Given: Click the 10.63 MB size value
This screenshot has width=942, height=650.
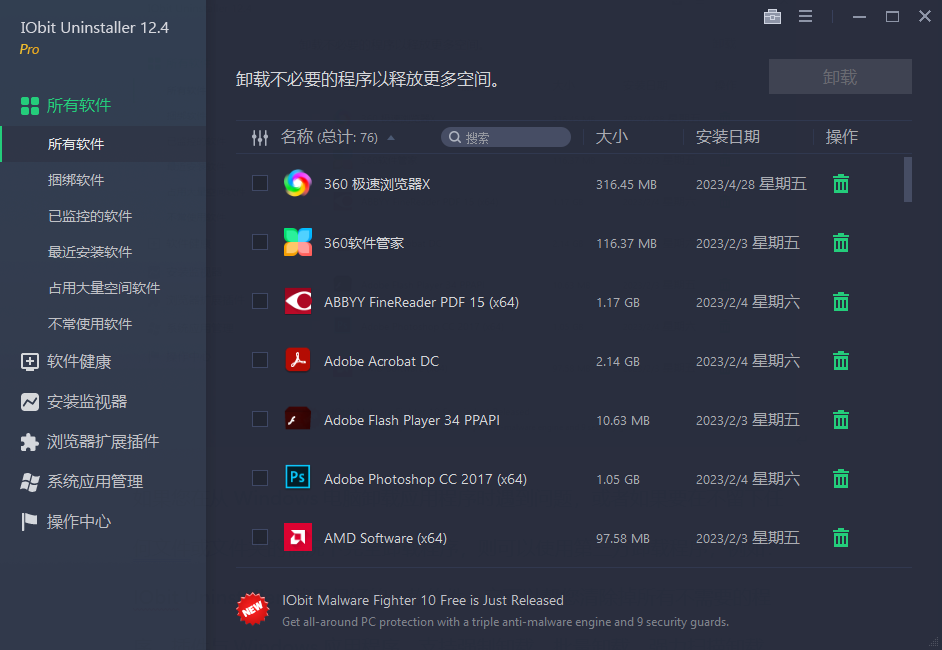Looking at the screenshot, I should [x=623, y=421].
